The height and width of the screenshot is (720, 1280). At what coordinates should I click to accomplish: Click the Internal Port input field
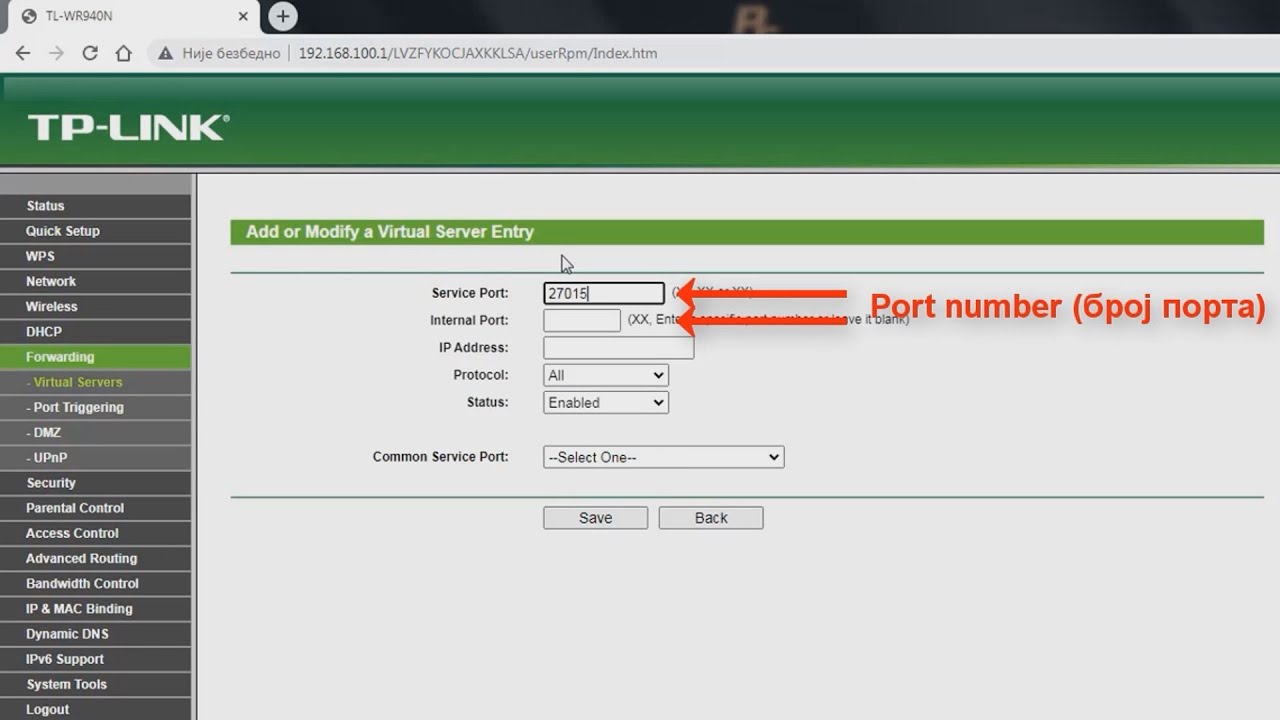pyautogui.click(x=582, y=320)
